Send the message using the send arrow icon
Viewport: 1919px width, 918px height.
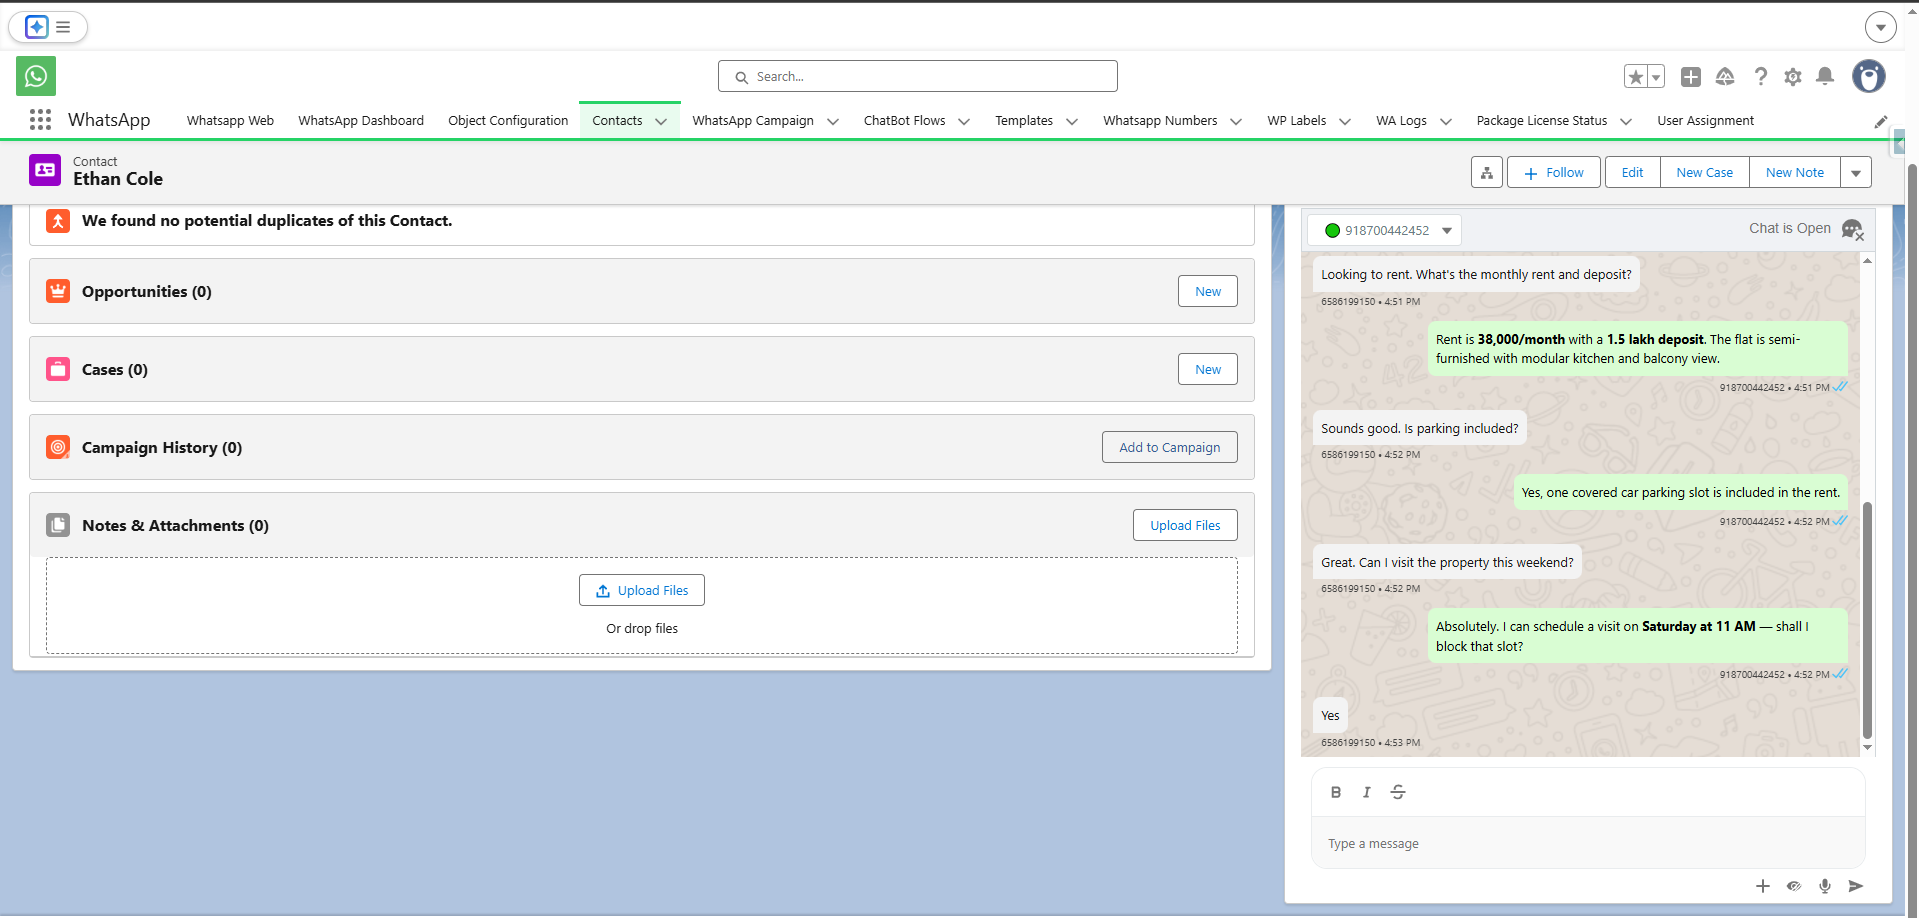click(x=1856, y=886)
